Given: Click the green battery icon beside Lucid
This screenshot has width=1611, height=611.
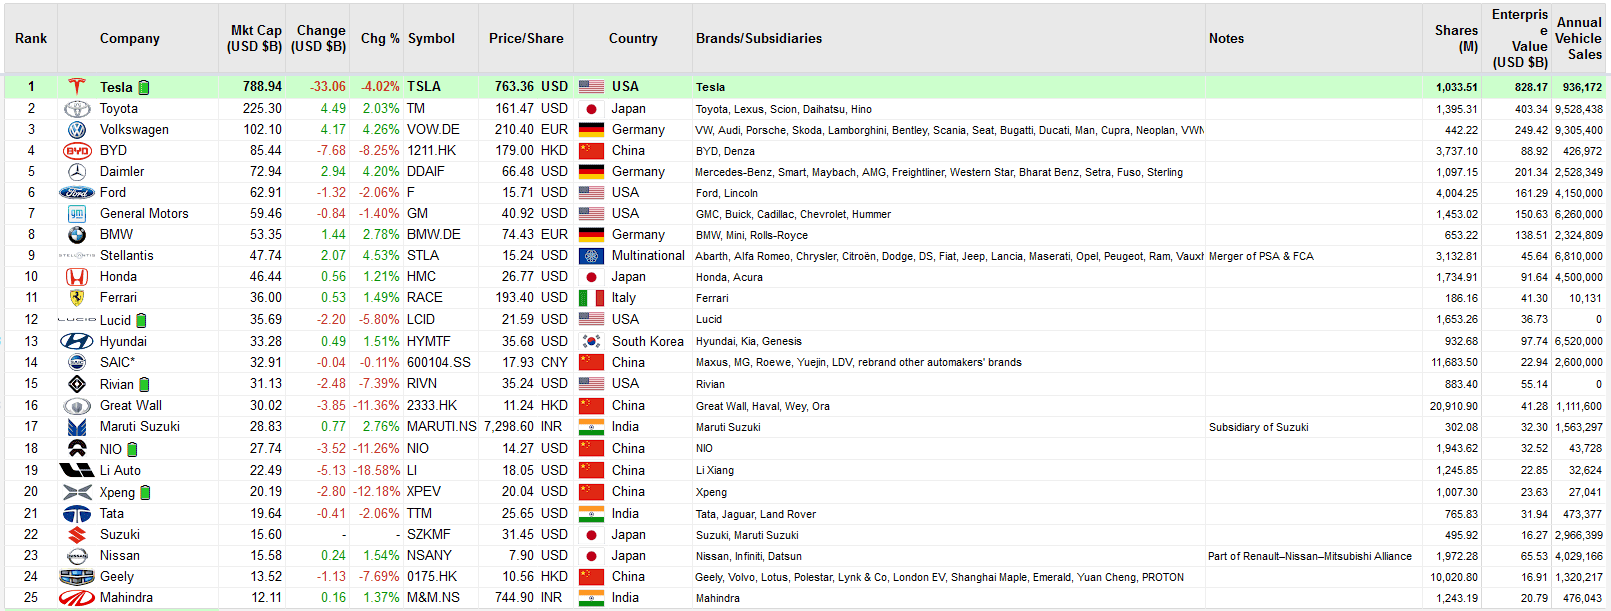Looking at the screenshot, I should (142, 321).
